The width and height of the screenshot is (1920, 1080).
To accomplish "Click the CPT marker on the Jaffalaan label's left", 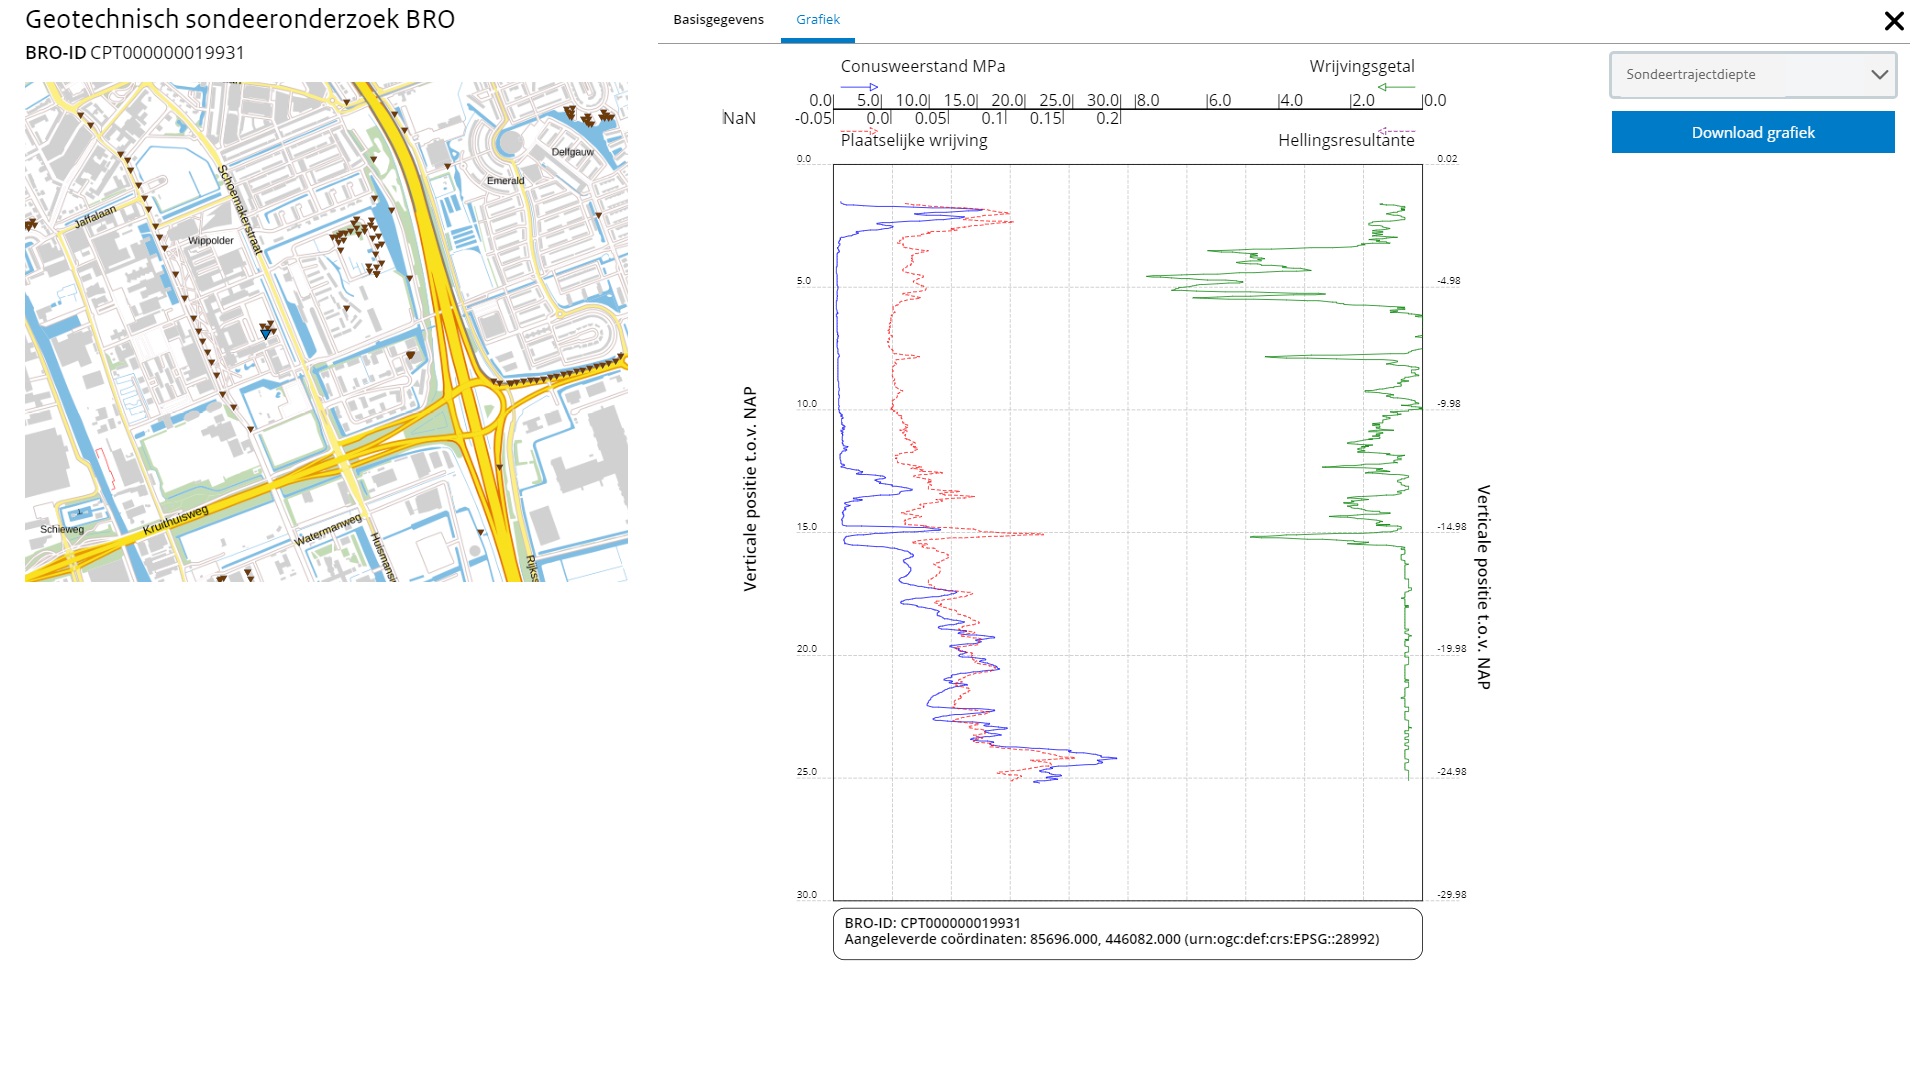I will pyautogui.click(x=31, y=224).
